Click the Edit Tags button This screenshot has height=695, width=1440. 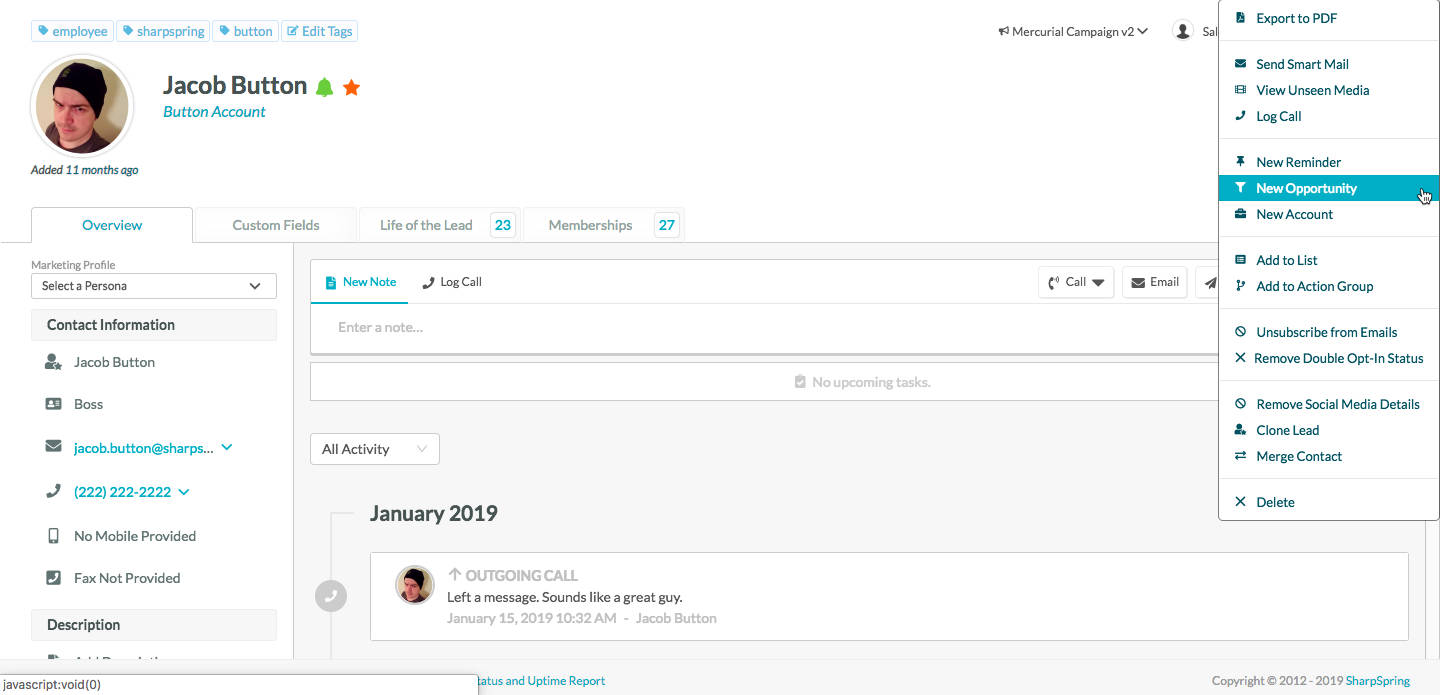click(319, 31)
